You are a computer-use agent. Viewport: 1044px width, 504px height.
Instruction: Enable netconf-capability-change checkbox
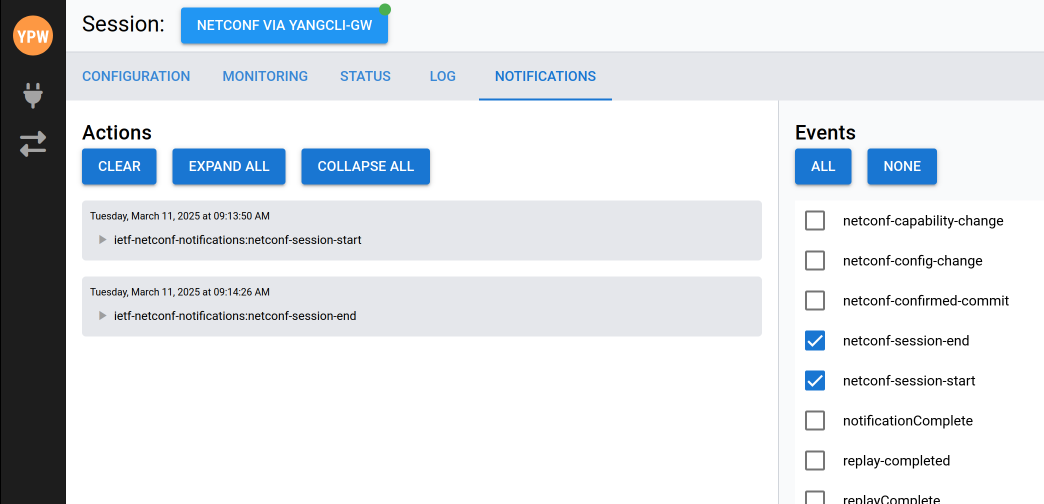pyautogui.click(x=815, y=221)
